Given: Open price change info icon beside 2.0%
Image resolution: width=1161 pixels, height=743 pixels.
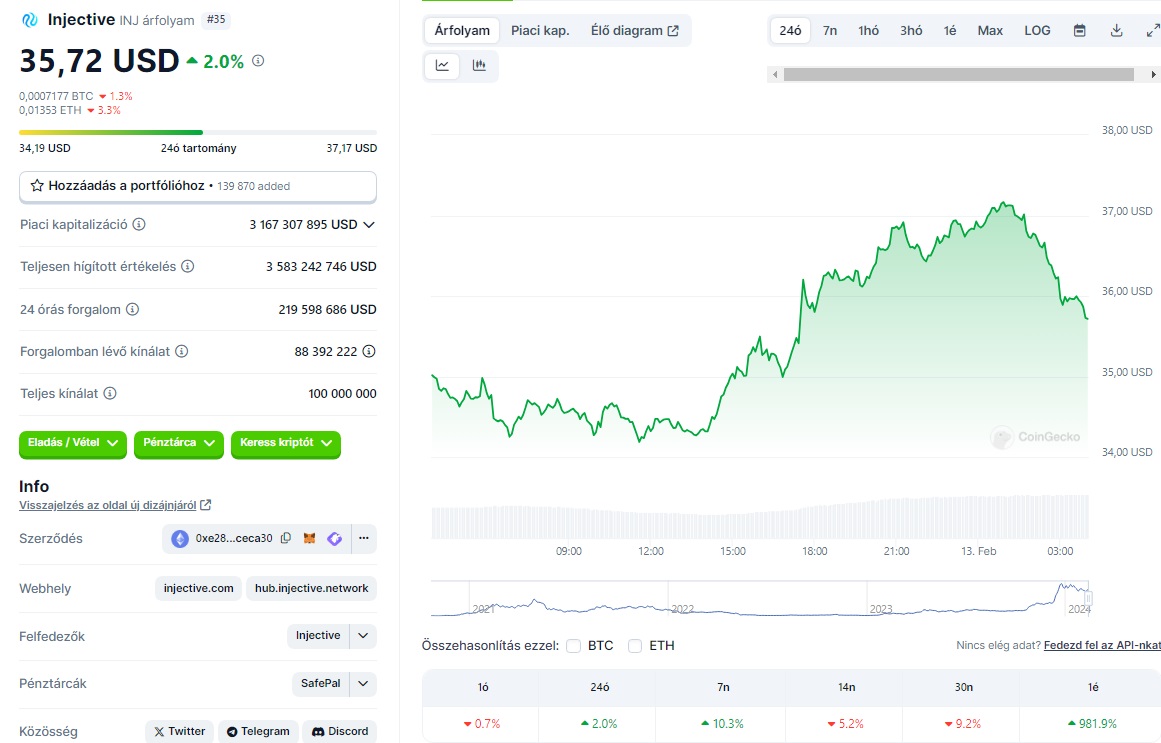Looking at the screenshot, I should pyautogui.click(x=258, y=61).
